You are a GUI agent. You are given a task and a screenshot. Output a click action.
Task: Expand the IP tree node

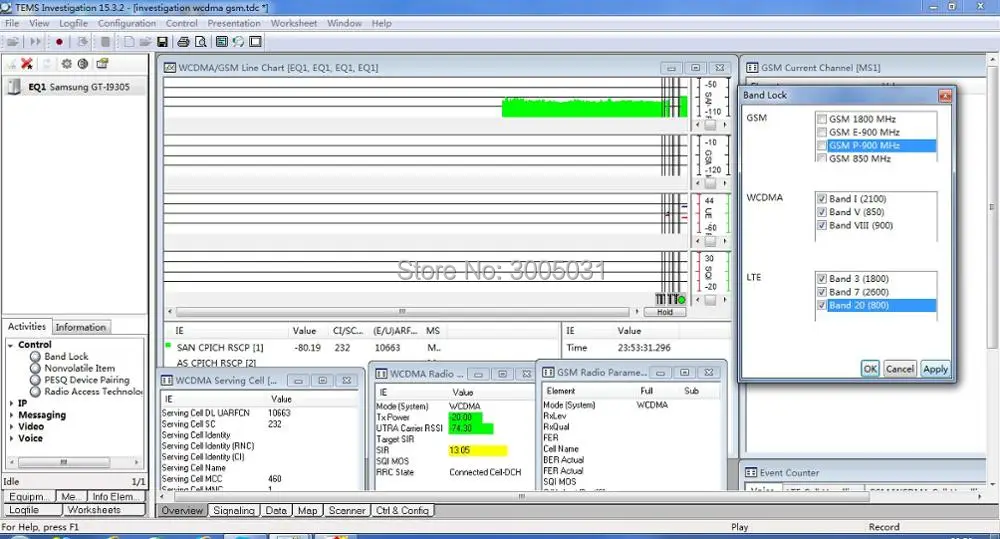click(x=11, y=404)
